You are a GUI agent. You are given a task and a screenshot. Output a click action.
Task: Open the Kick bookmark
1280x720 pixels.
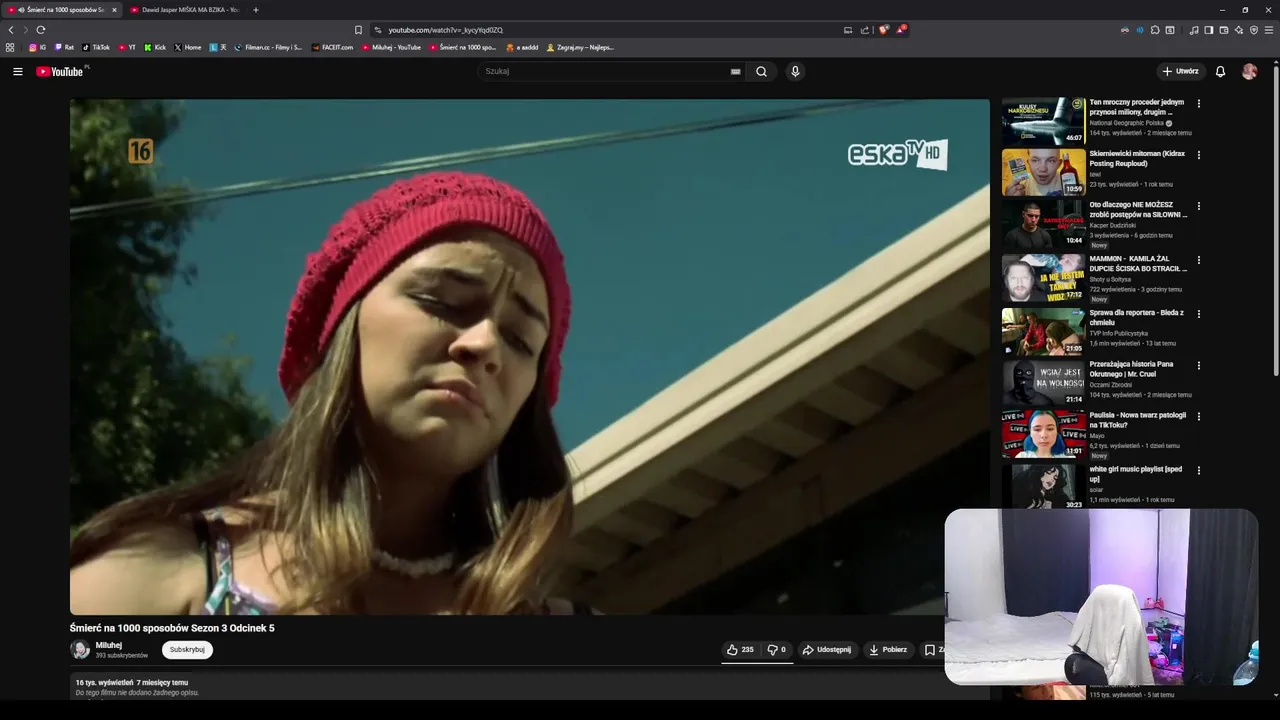coord(155,47)
